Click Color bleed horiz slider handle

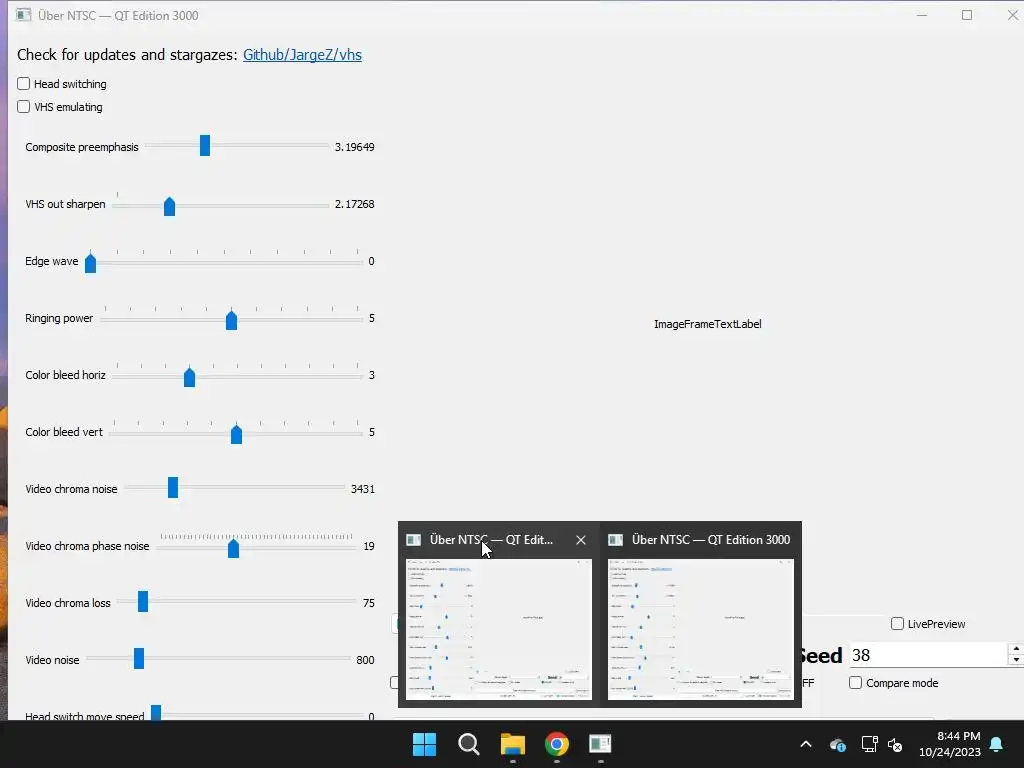(x=189, y=377)
